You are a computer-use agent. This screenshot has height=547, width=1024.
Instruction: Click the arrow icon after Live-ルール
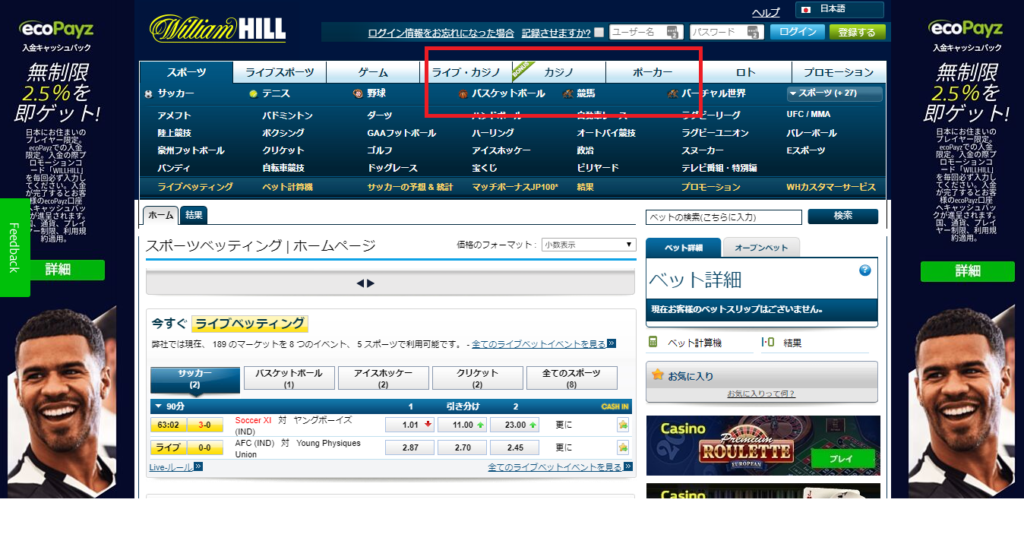[x=199, y=467]
